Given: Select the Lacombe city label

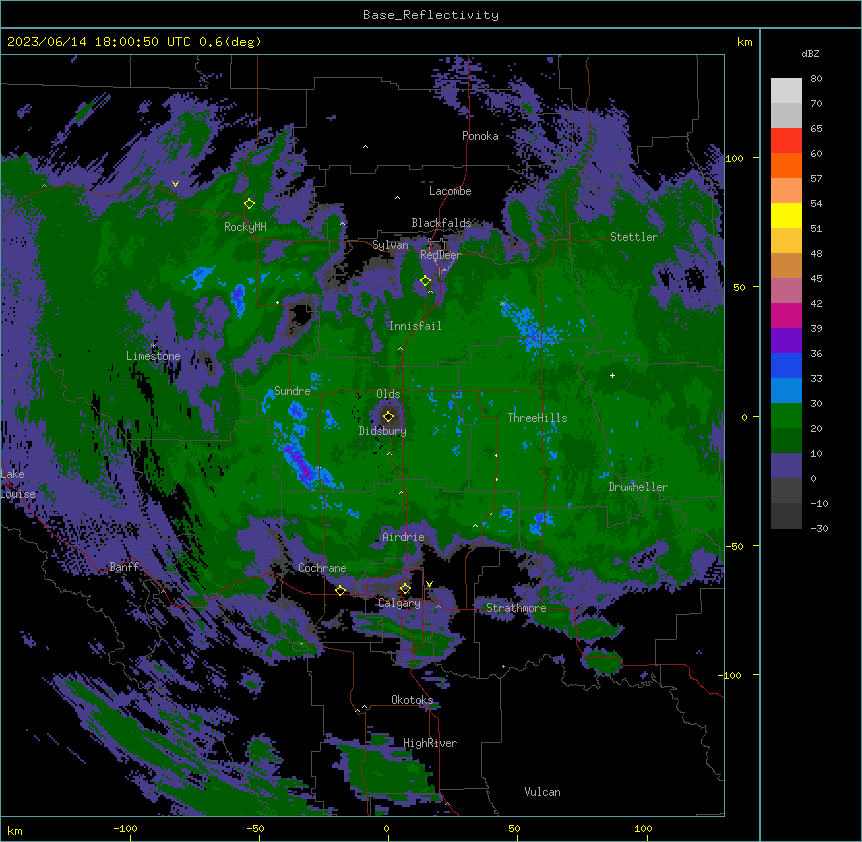Looking at the screenshot, I should (x=450, y=191).
